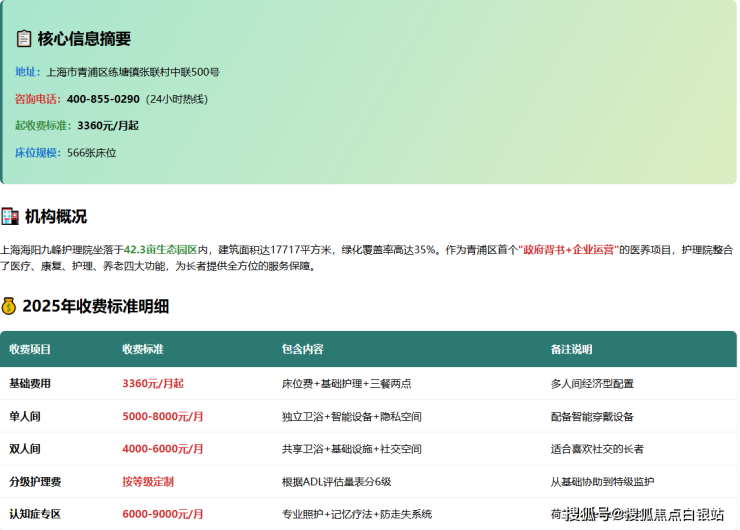
Task: Select the 备注说明 column header
Action: point(571,349)
